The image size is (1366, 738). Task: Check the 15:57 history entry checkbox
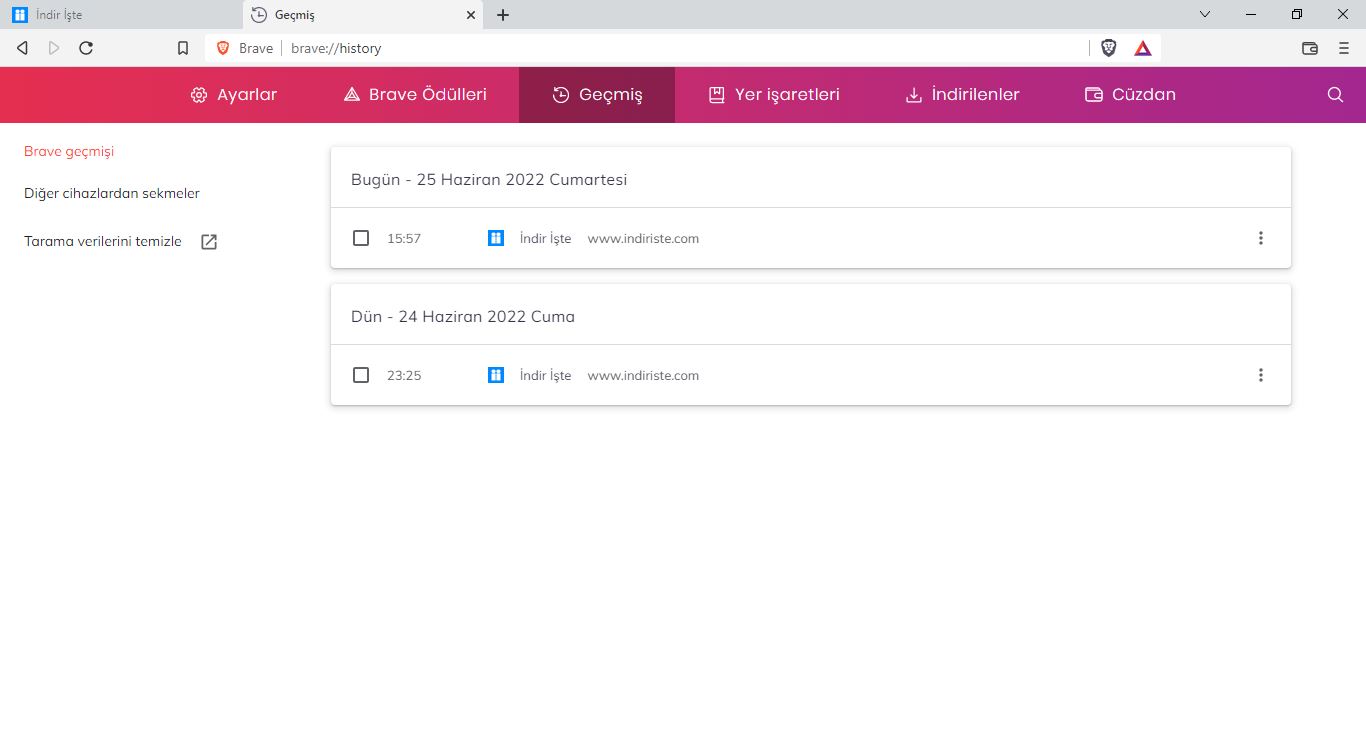361,238
